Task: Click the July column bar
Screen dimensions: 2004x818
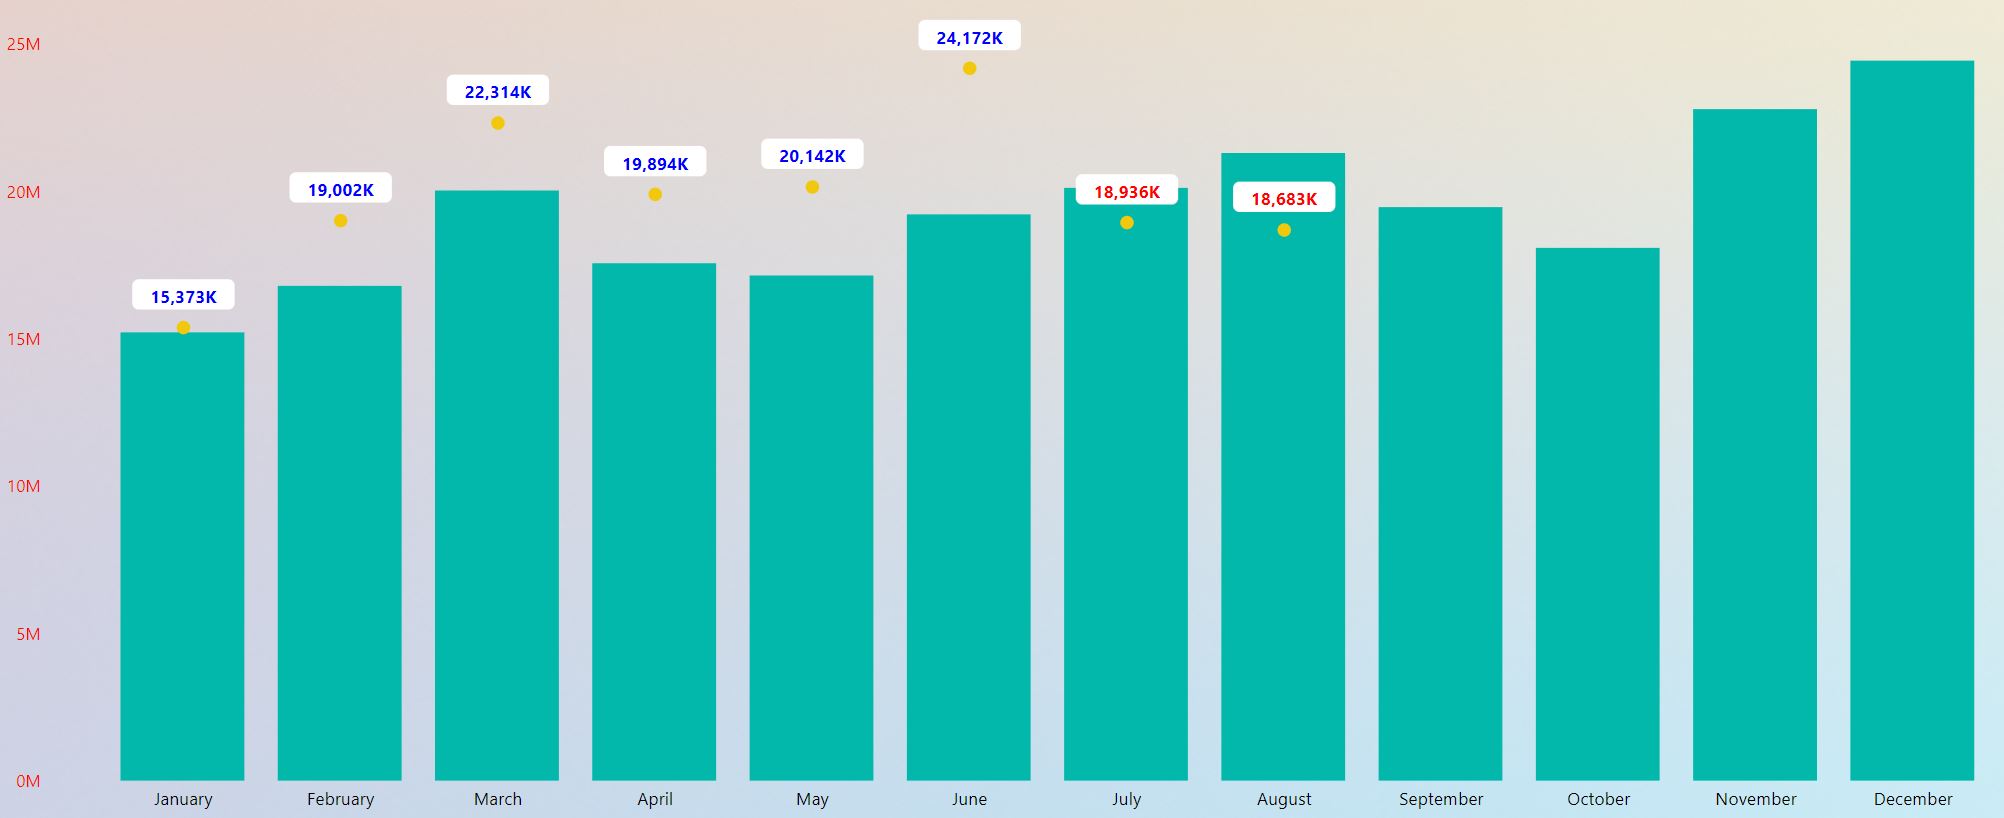Action: point(1126,484)
